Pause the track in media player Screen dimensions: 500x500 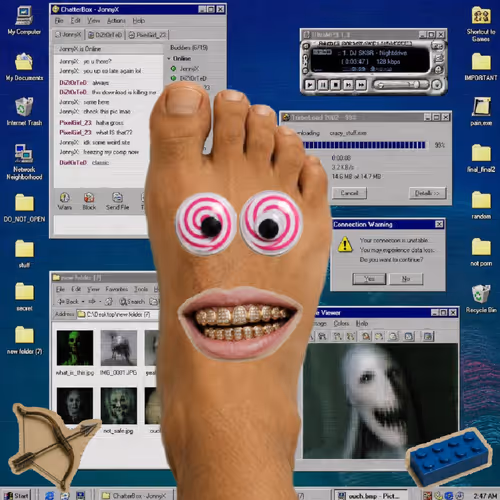click(323, 85)
